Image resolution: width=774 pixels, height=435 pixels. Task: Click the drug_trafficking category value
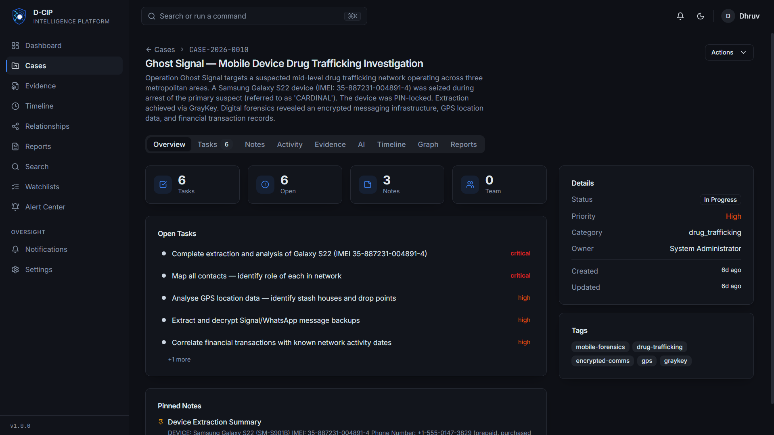[x=715, y=233]
